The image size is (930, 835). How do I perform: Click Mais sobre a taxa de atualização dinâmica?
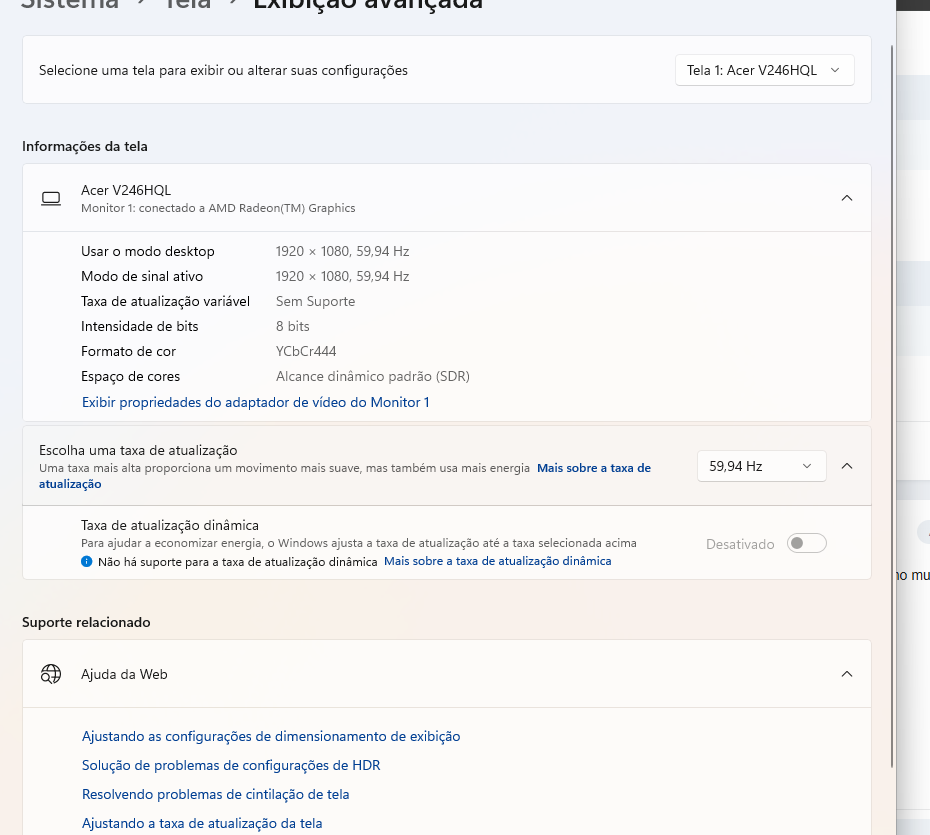(x=497, y=562)
